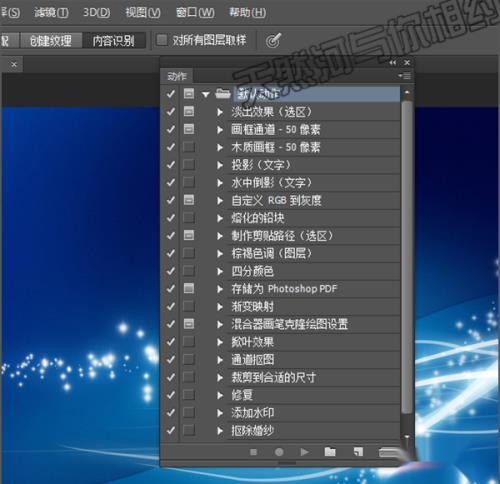Image resolution: width=500 pixels, height=484 pixels.
Task: Click the create new action icon
Action: tap(358, 452)
